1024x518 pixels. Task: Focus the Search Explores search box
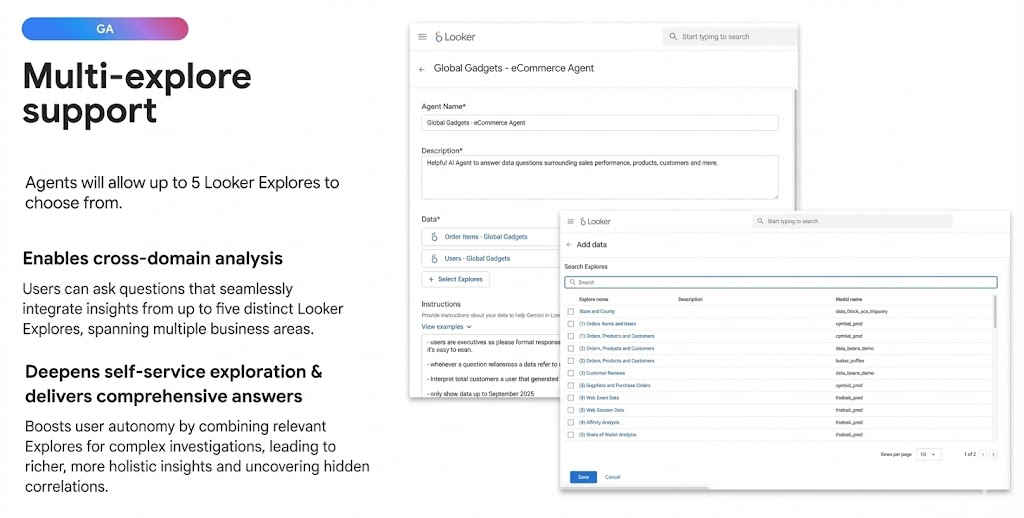(780, 282)
